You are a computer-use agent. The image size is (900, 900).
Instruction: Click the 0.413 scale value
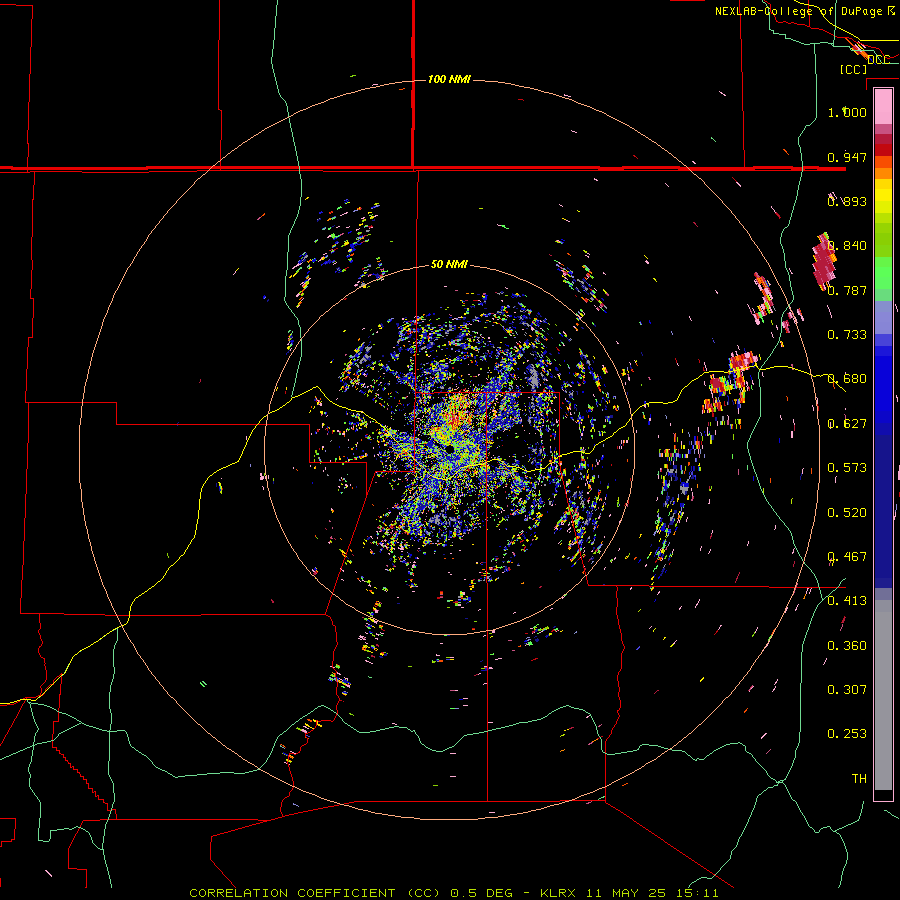click(x=847, y=601)
